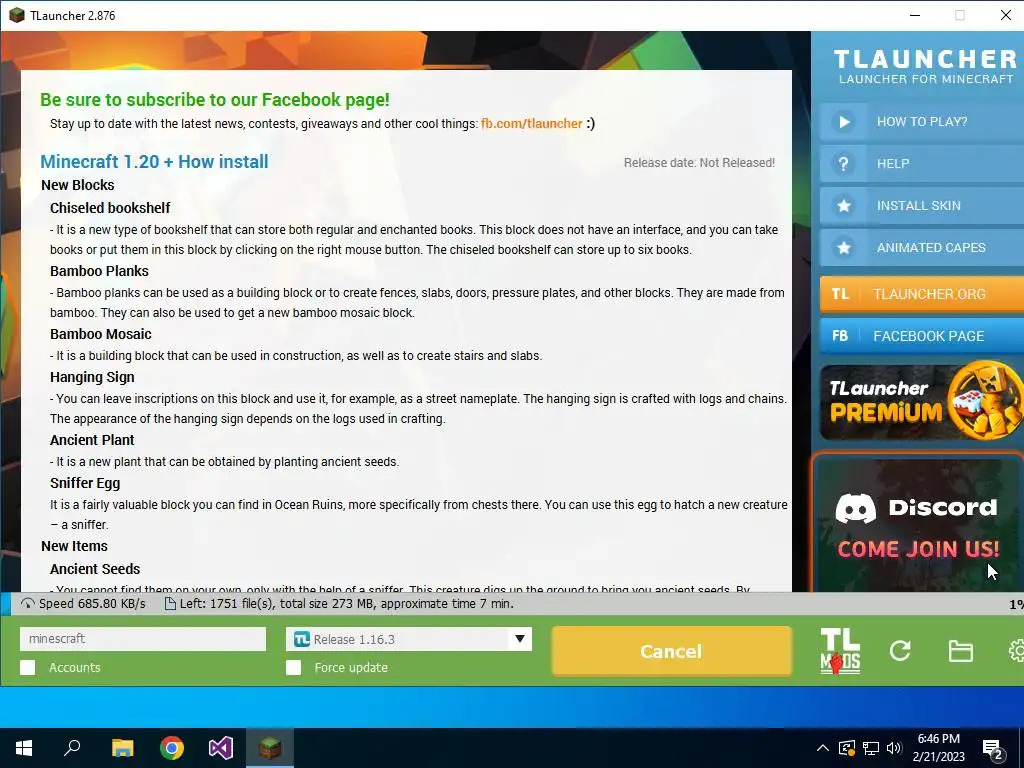This screenshot has height=768, width=1024.
Task: Enable the Force update checkbox
Action: (x=294, y=667)
